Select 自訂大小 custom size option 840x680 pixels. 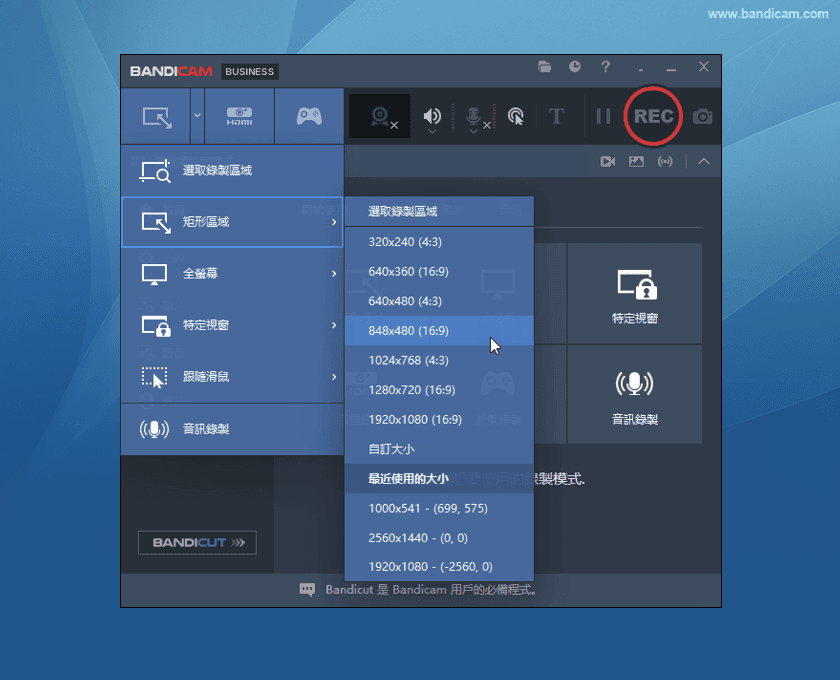pos(439,449)
